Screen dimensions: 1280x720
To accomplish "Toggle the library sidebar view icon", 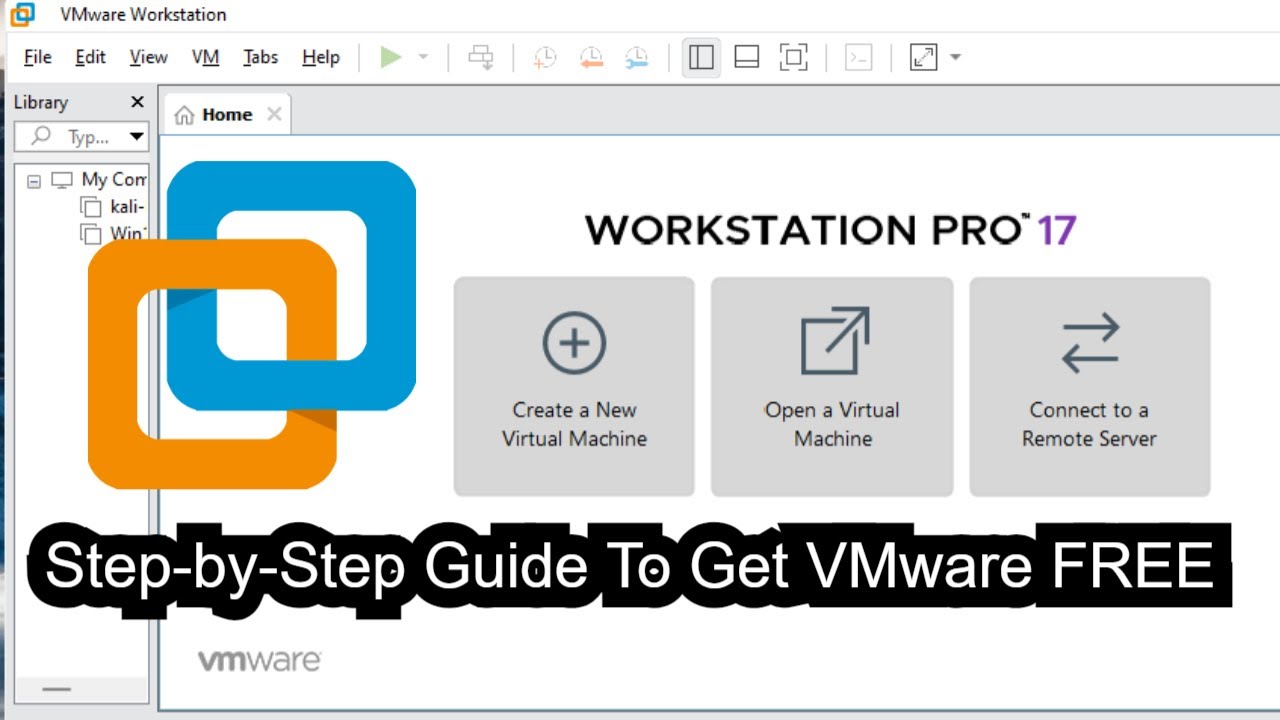I will tap(702, 57).
